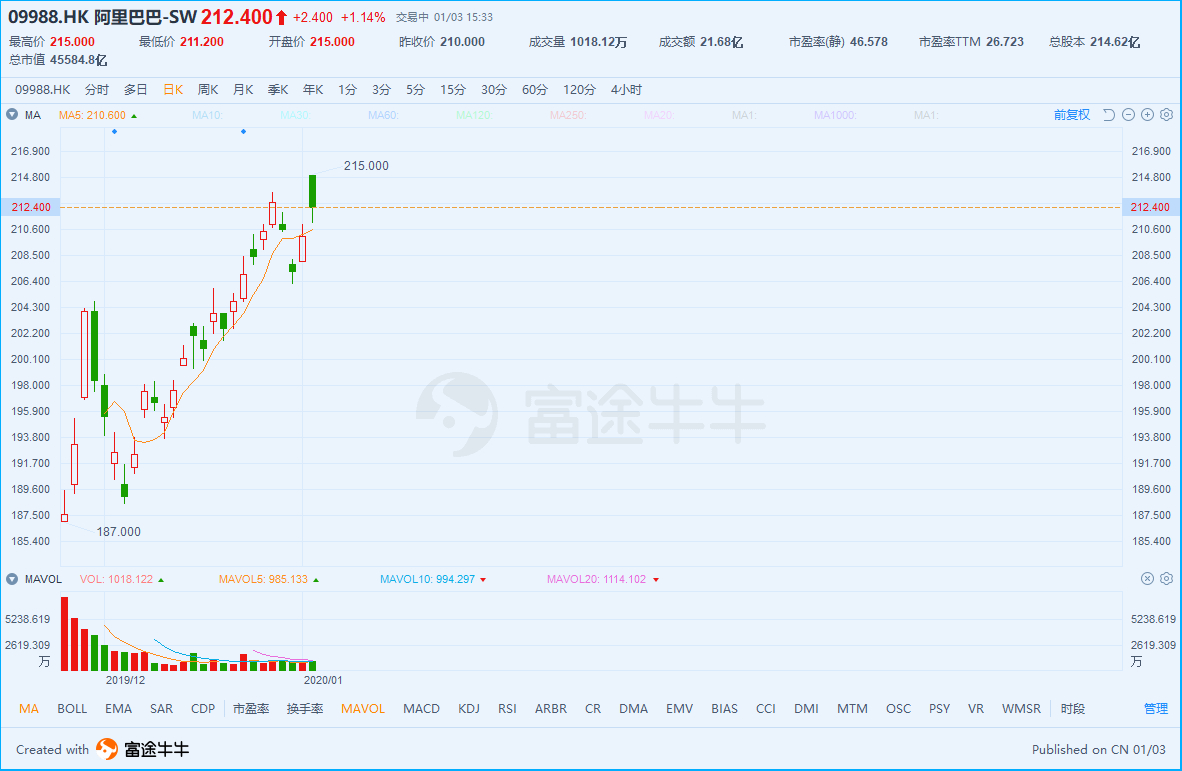This screenshot has width=1182, height=771.
Task: Select the 年K yearly candlestick tab
Action: click(x=313, y=90)
